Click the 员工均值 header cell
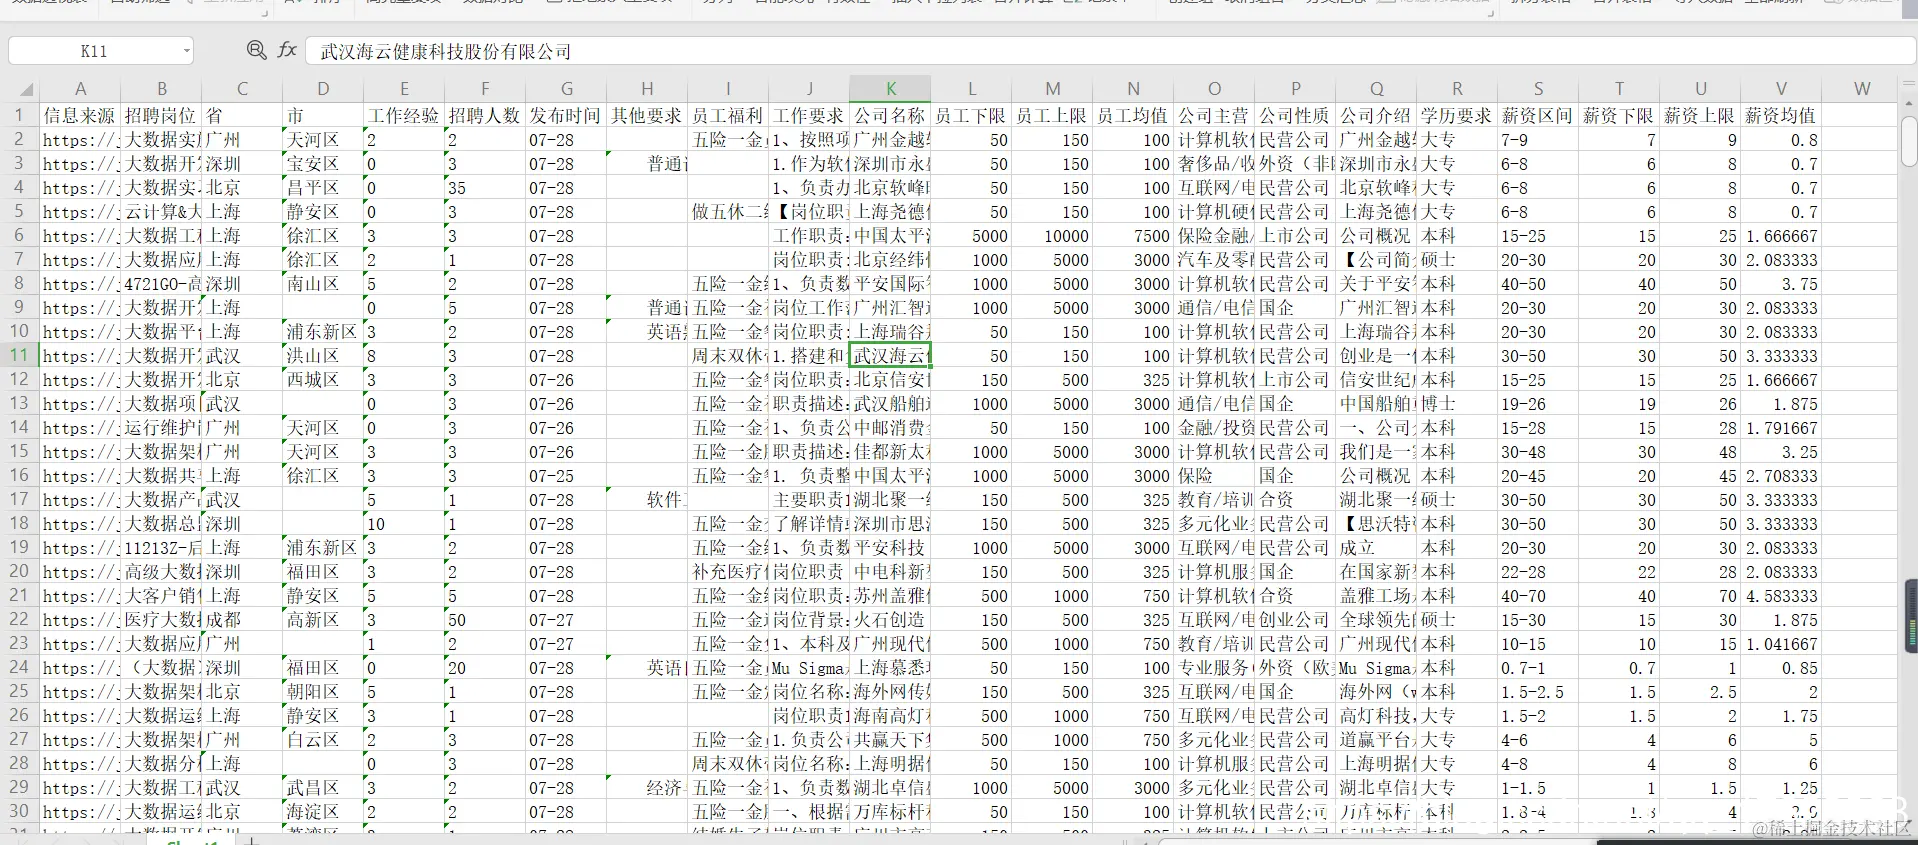Viewport: 1918px width, 845px height. click(1133, 116)
